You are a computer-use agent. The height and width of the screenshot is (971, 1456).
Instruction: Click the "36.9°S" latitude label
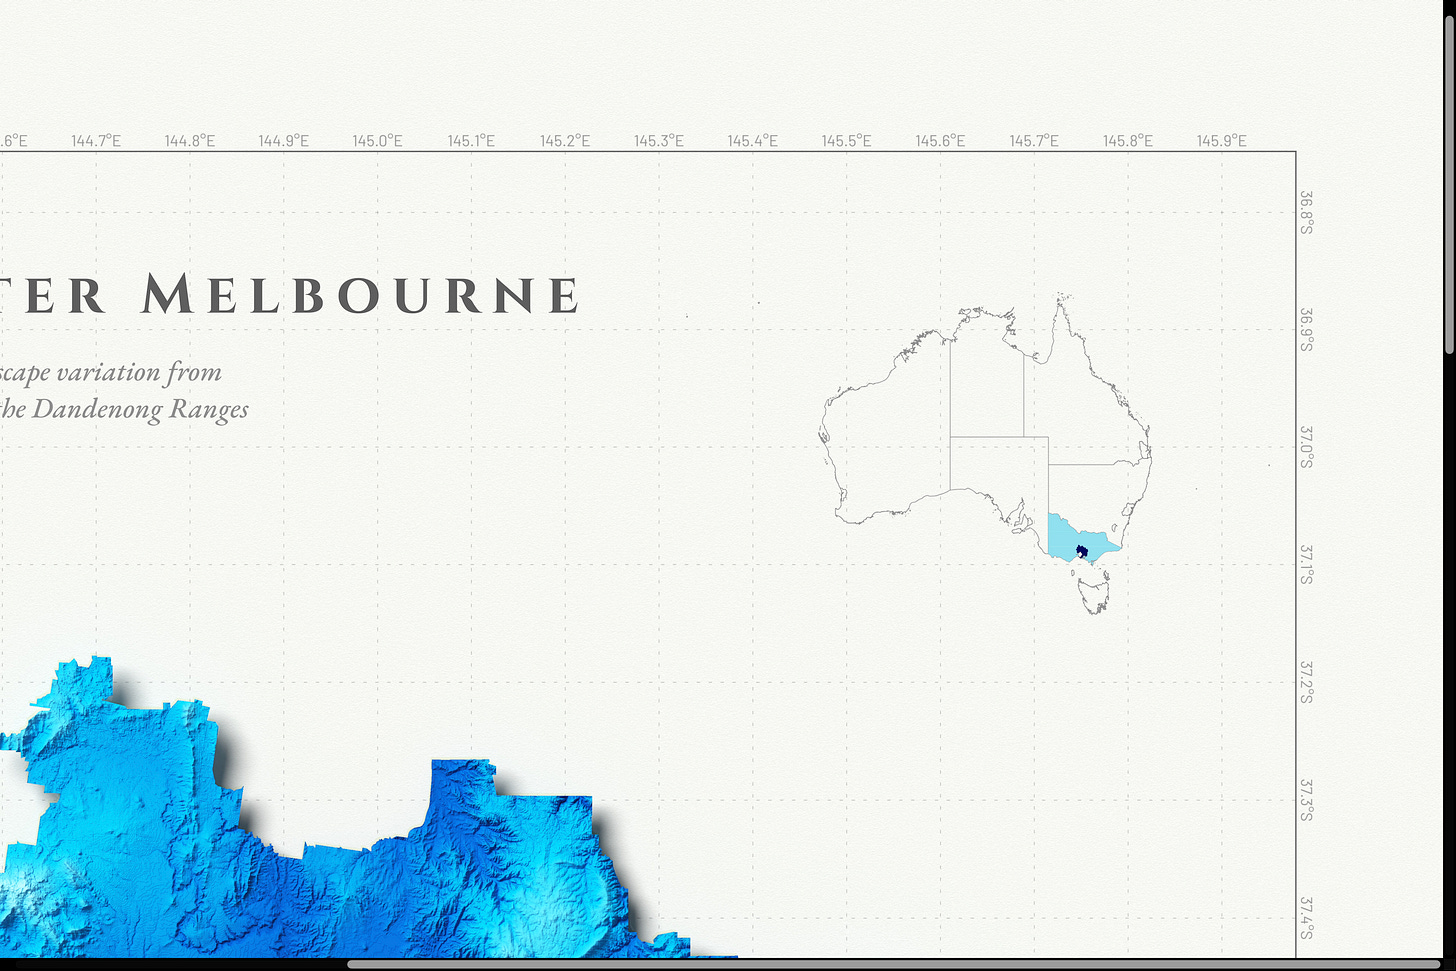tap(1306, 329)
